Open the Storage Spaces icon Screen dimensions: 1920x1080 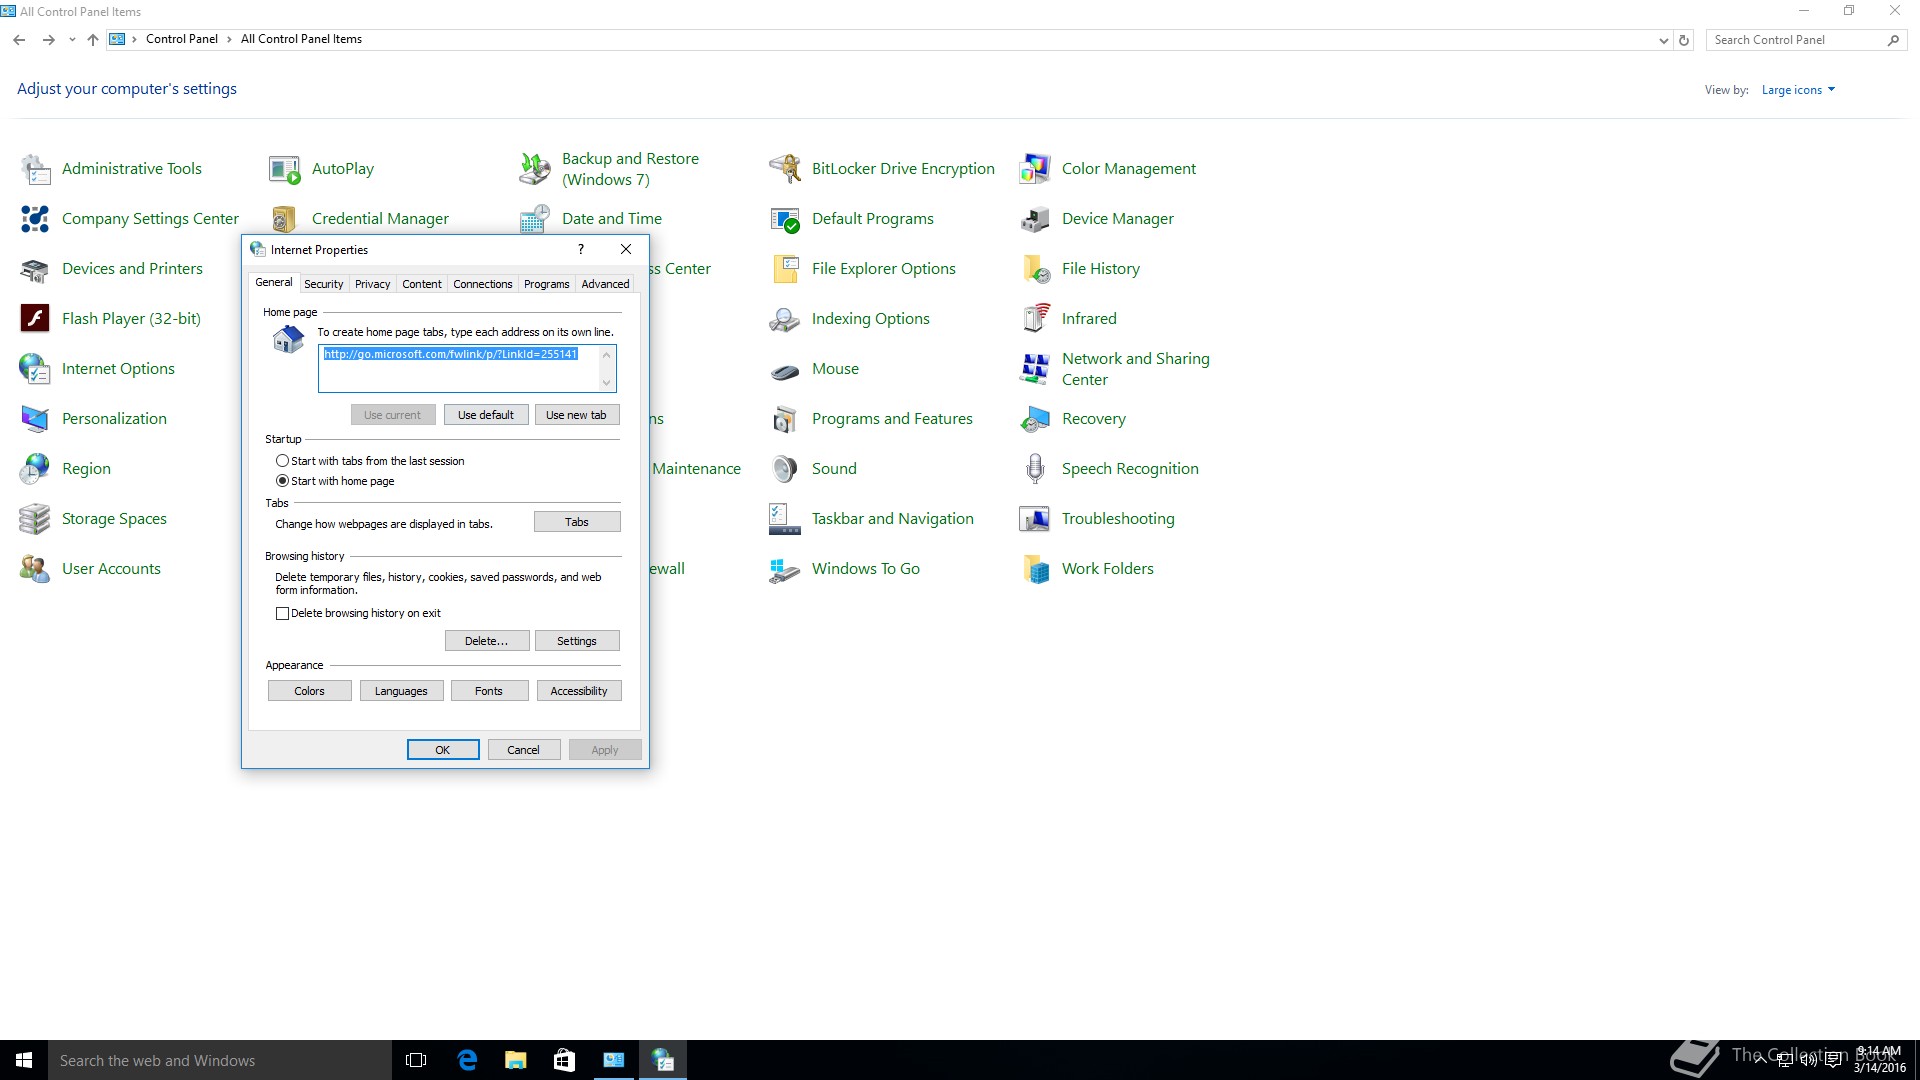point(35,519)
